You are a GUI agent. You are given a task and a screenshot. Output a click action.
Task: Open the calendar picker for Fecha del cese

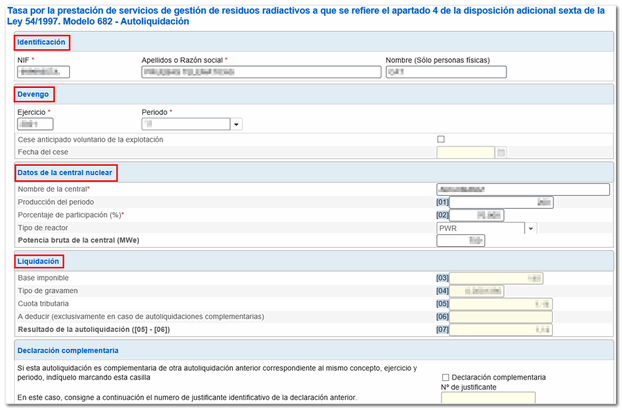502,153
